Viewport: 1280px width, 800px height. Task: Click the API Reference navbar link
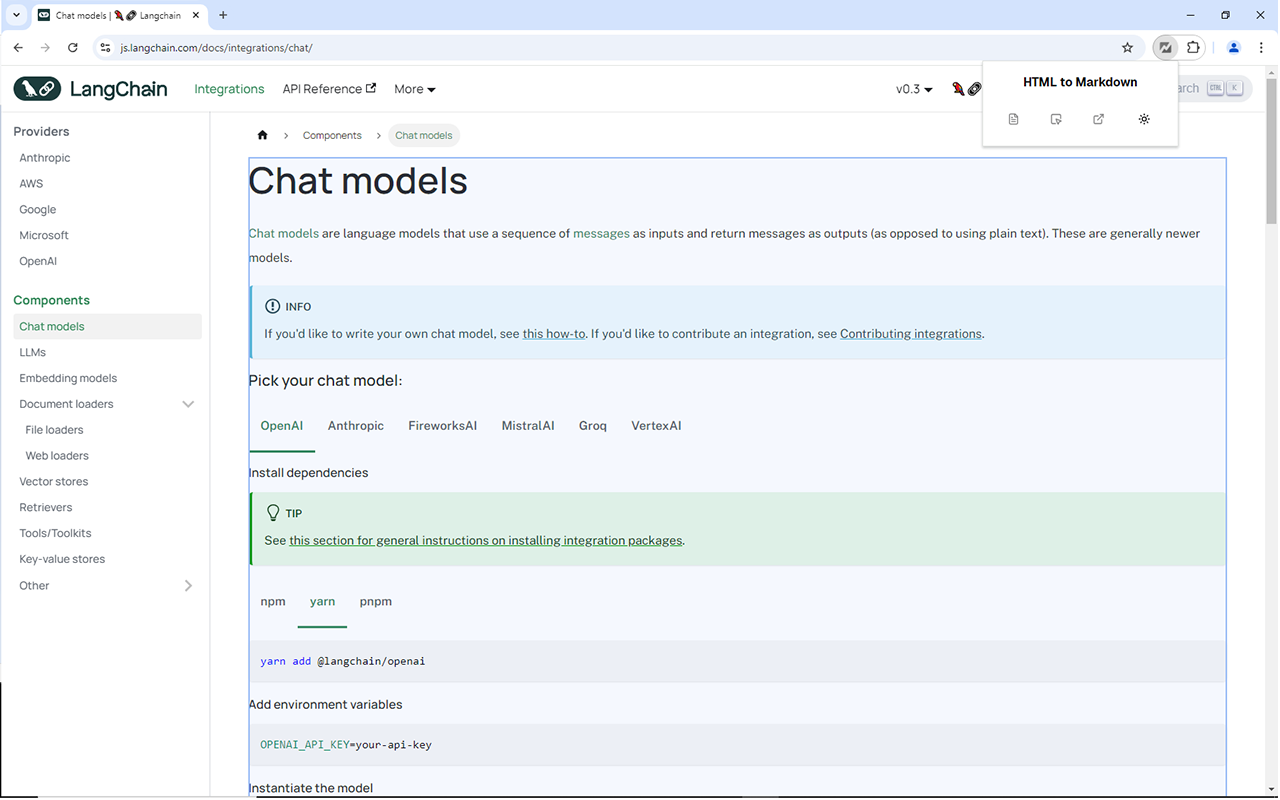click(x=328, y=89)
